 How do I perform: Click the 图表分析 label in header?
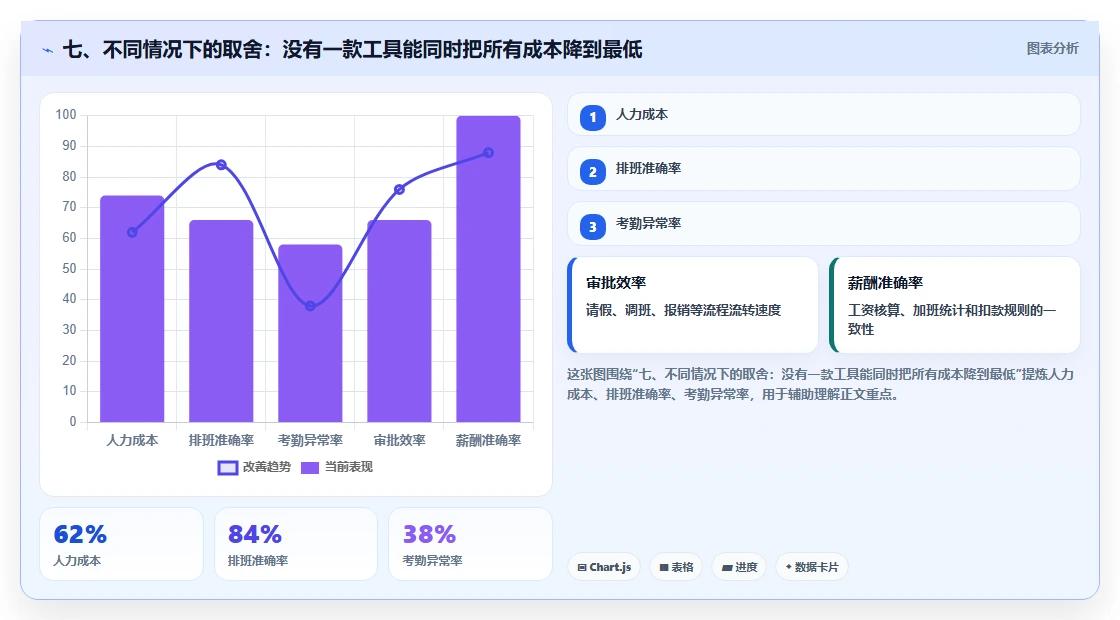click(1052, 49)
